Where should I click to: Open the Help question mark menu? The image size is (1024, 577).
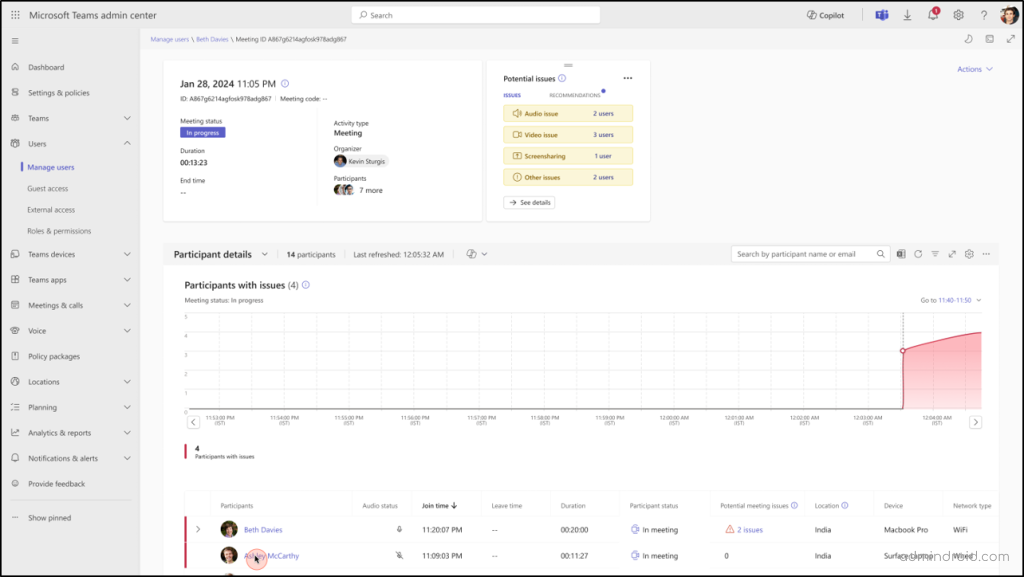[x=984, y=14]
